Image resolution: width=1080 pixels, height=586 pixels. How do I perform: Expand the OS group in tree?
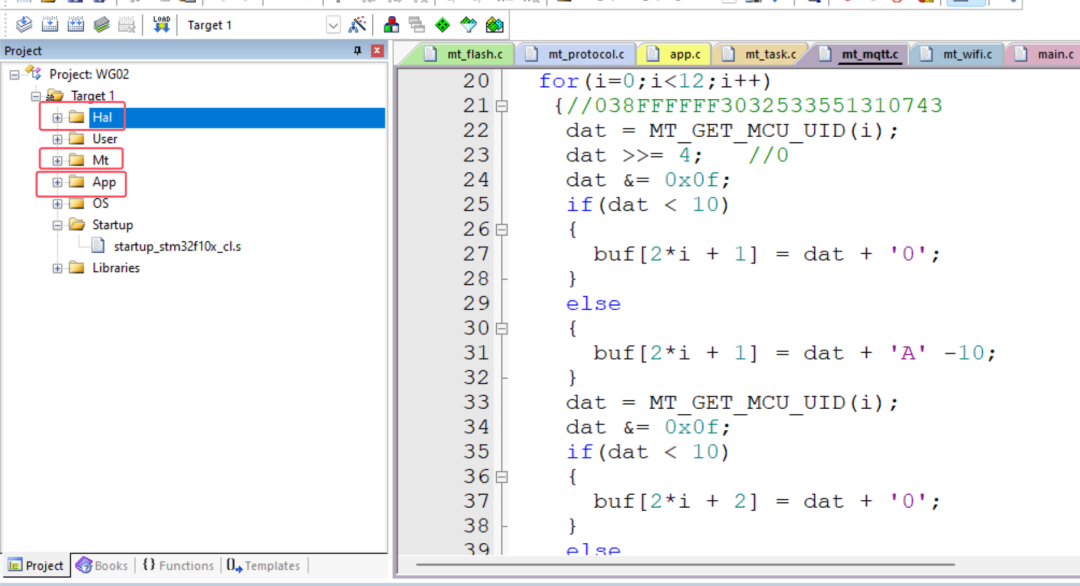[57, 204]
